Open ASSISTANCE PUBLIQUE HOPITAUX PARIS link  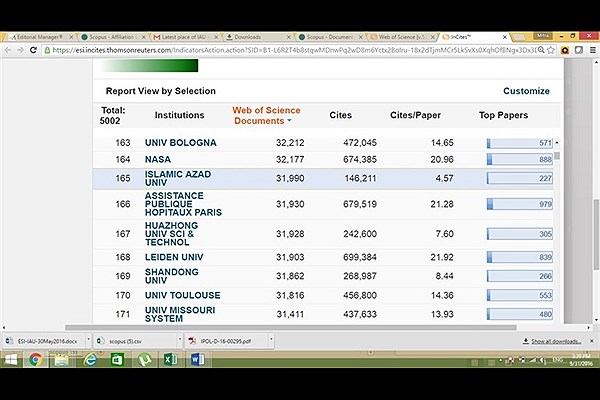(183, 204)
